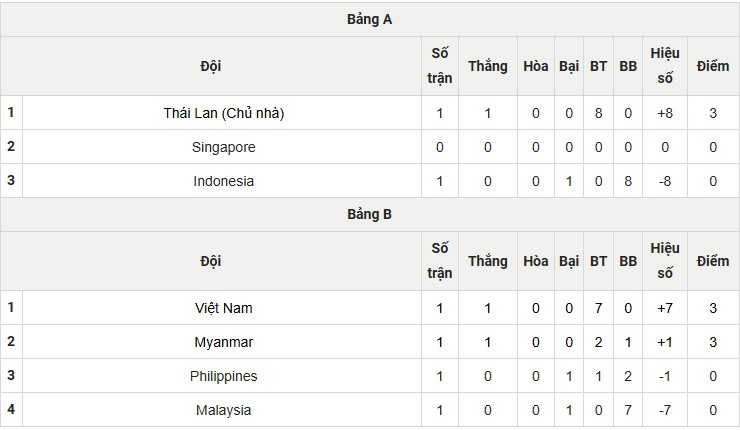
Task: Click Thái Lan's +8 goal difference cell
Action: coord(664,113)
